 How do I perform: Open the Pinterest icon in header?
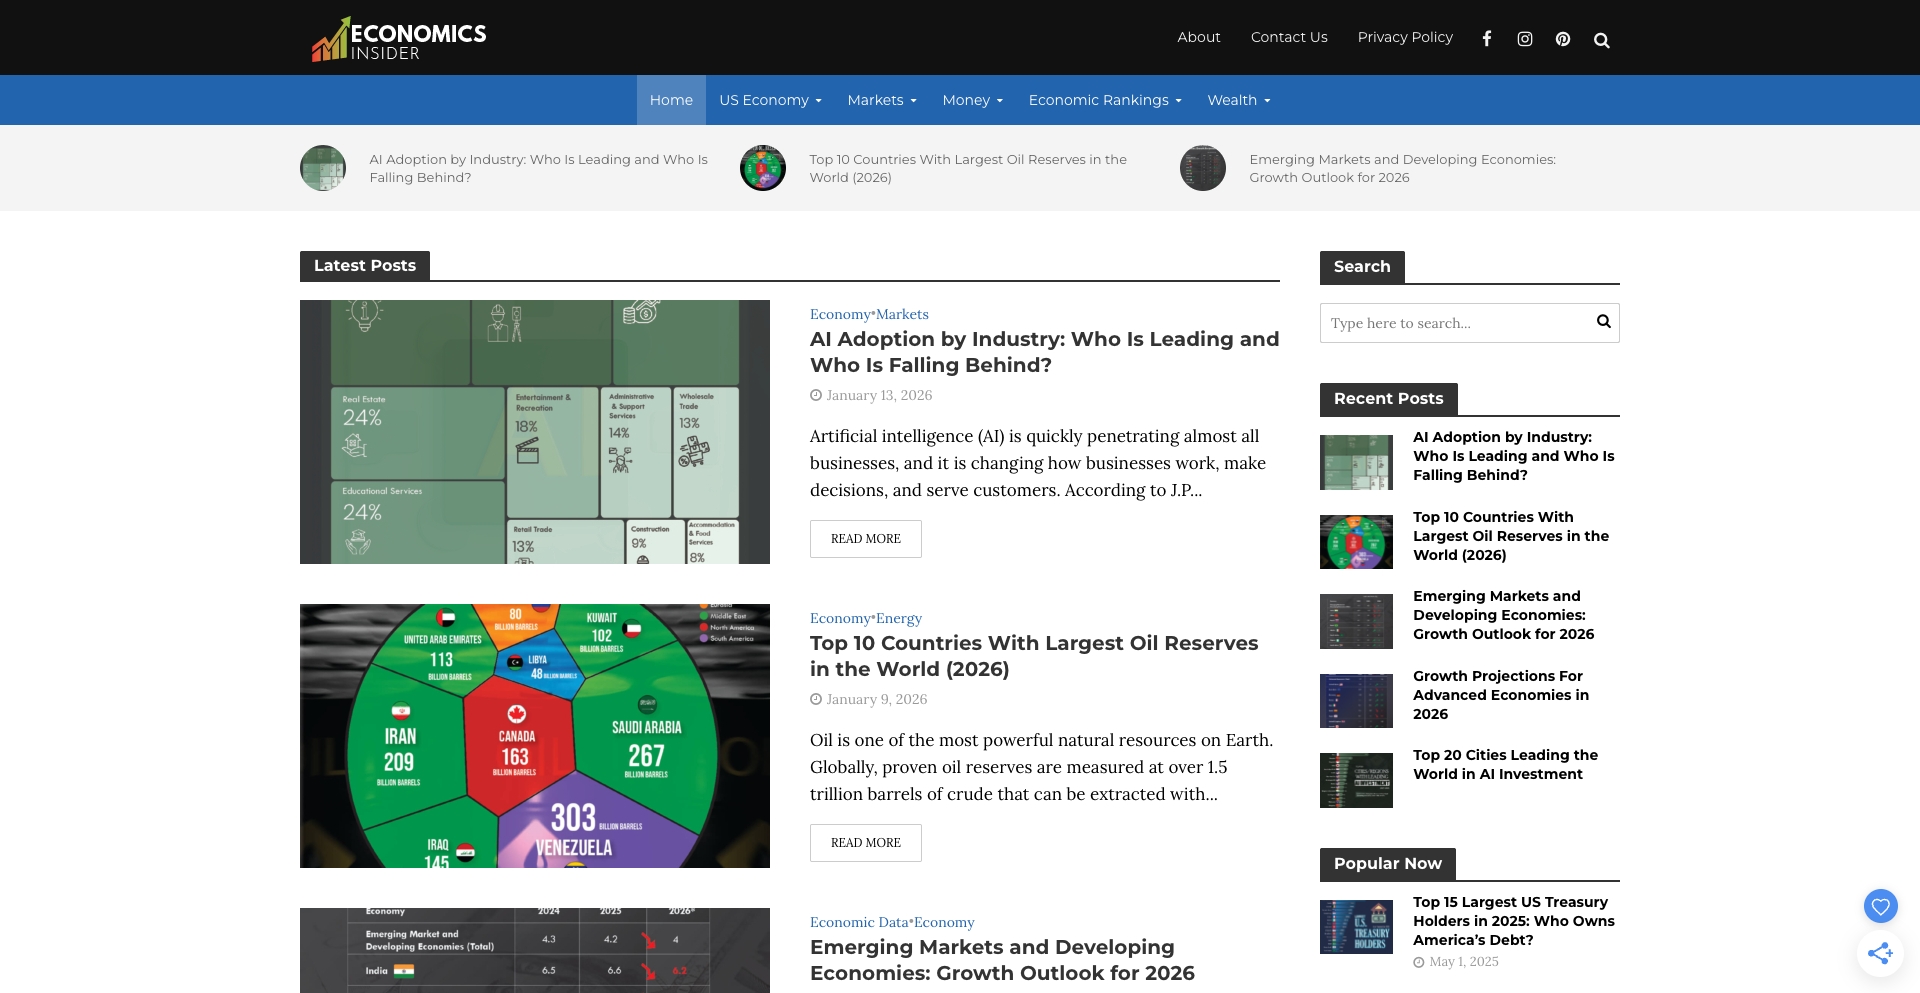(1562, 38)
